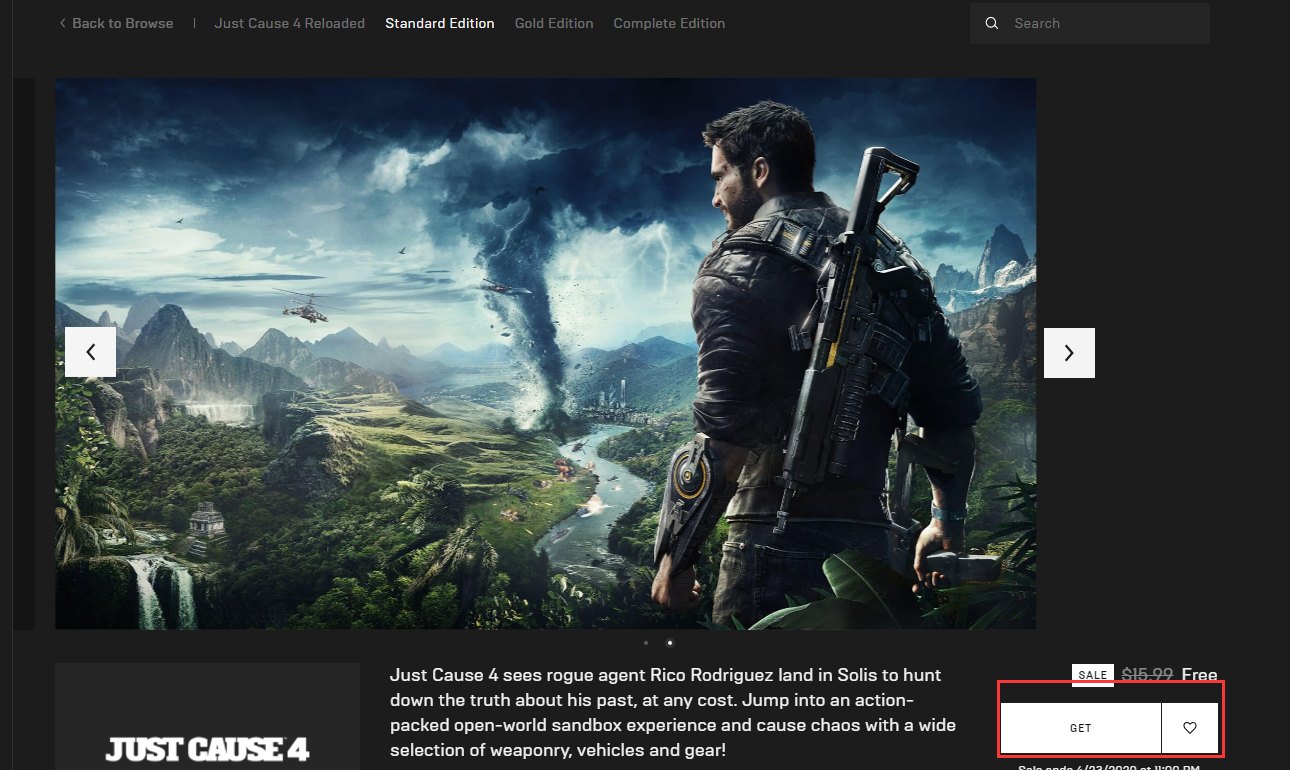Select the second carousel indicator dot
Image resolution: width=1290 pixels, height=770 pixels.
click(x=669, y=643)
